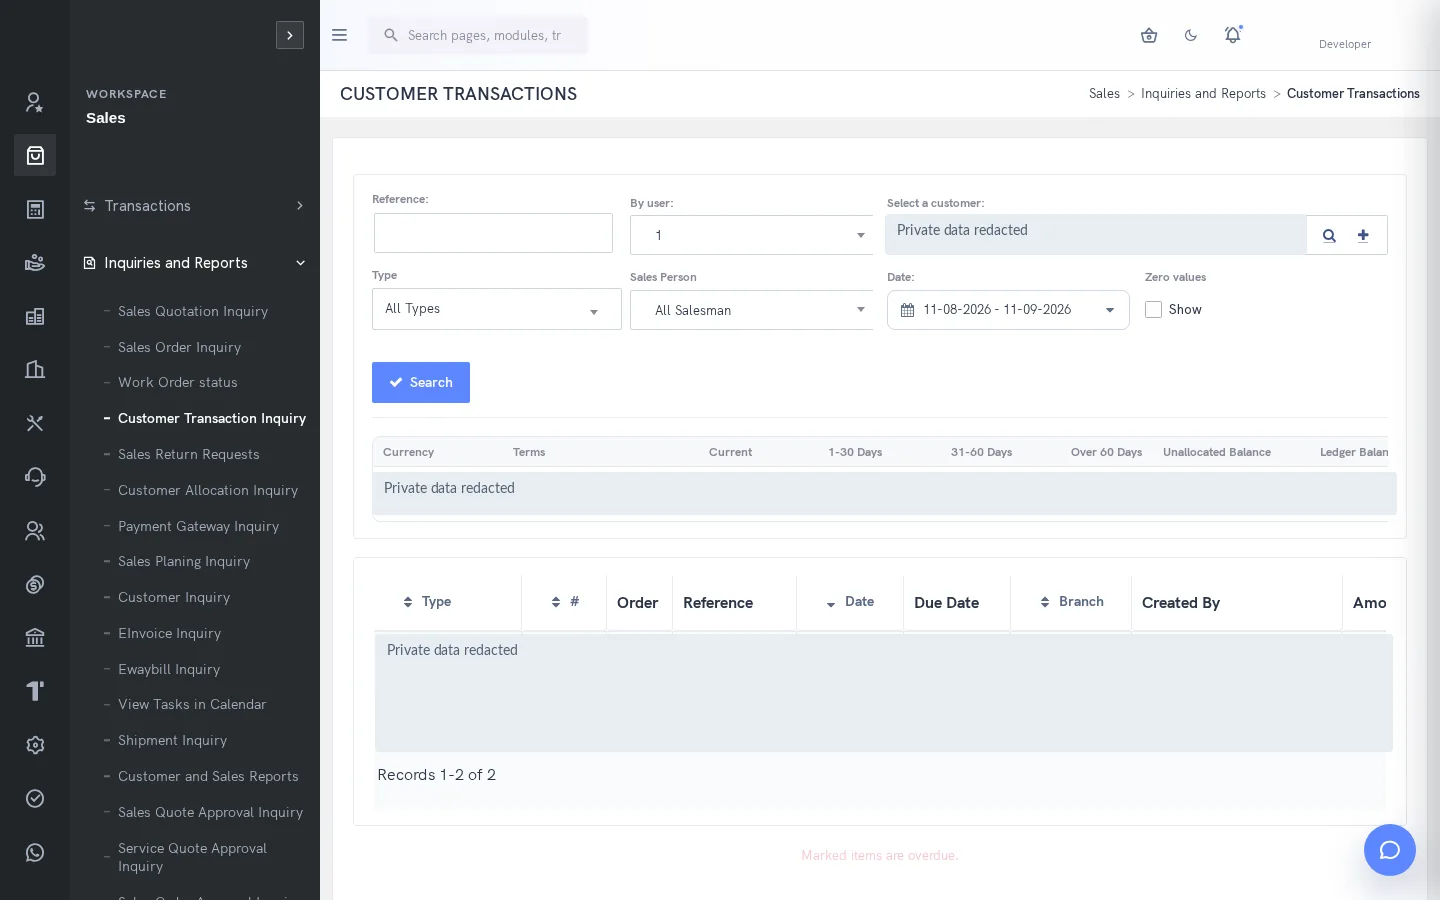This screenshot has width=1440, height=900.
Task: Click Inquiries and Reports breadcrumb link
Action: pos(1203,93)
